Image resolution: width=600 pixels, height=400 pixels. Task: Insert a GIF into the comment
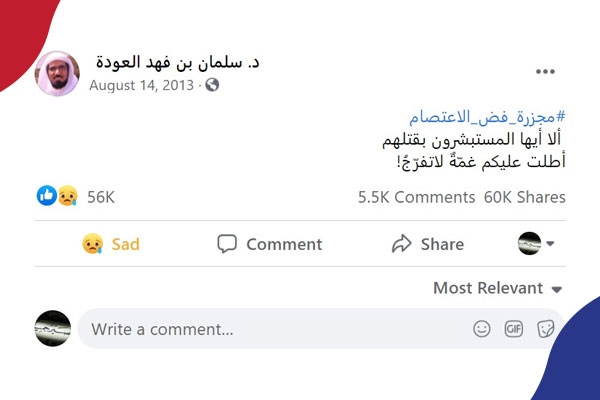(514, 329)
